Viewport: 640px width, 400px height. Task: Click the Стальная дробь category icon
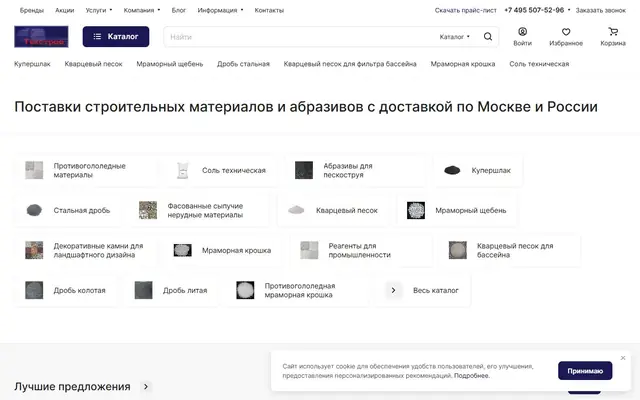tap(34, 210)
